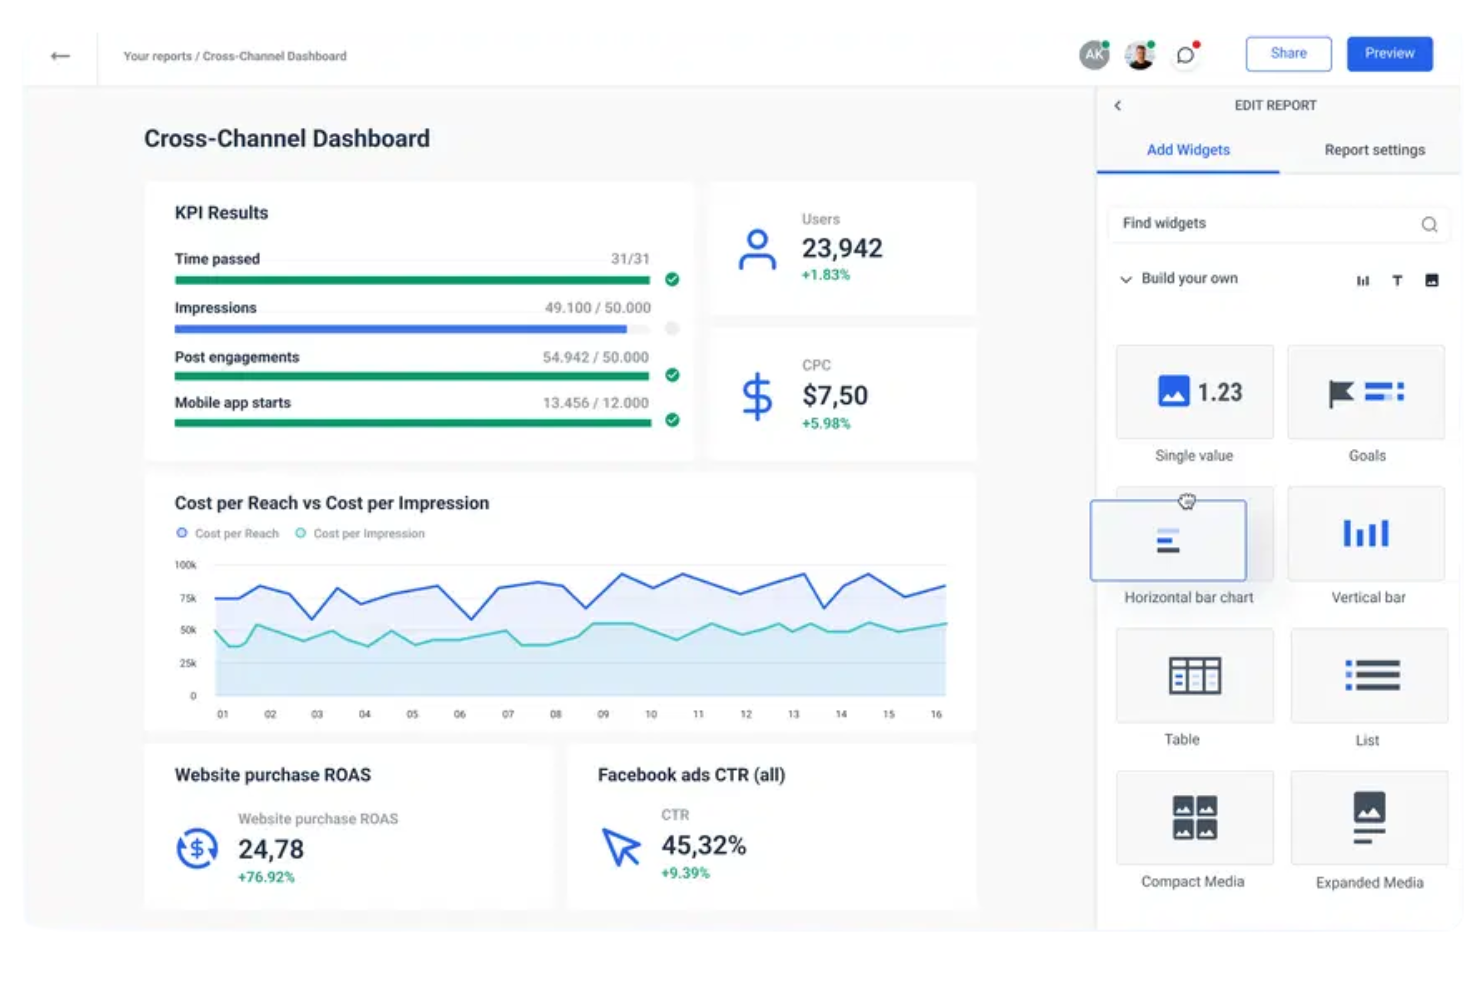Image resolution: width=1480 pixels, height=987 pixels.
Task: Filter widgets by image icon
Action: pyautogui.click(x=1432, y=281)
